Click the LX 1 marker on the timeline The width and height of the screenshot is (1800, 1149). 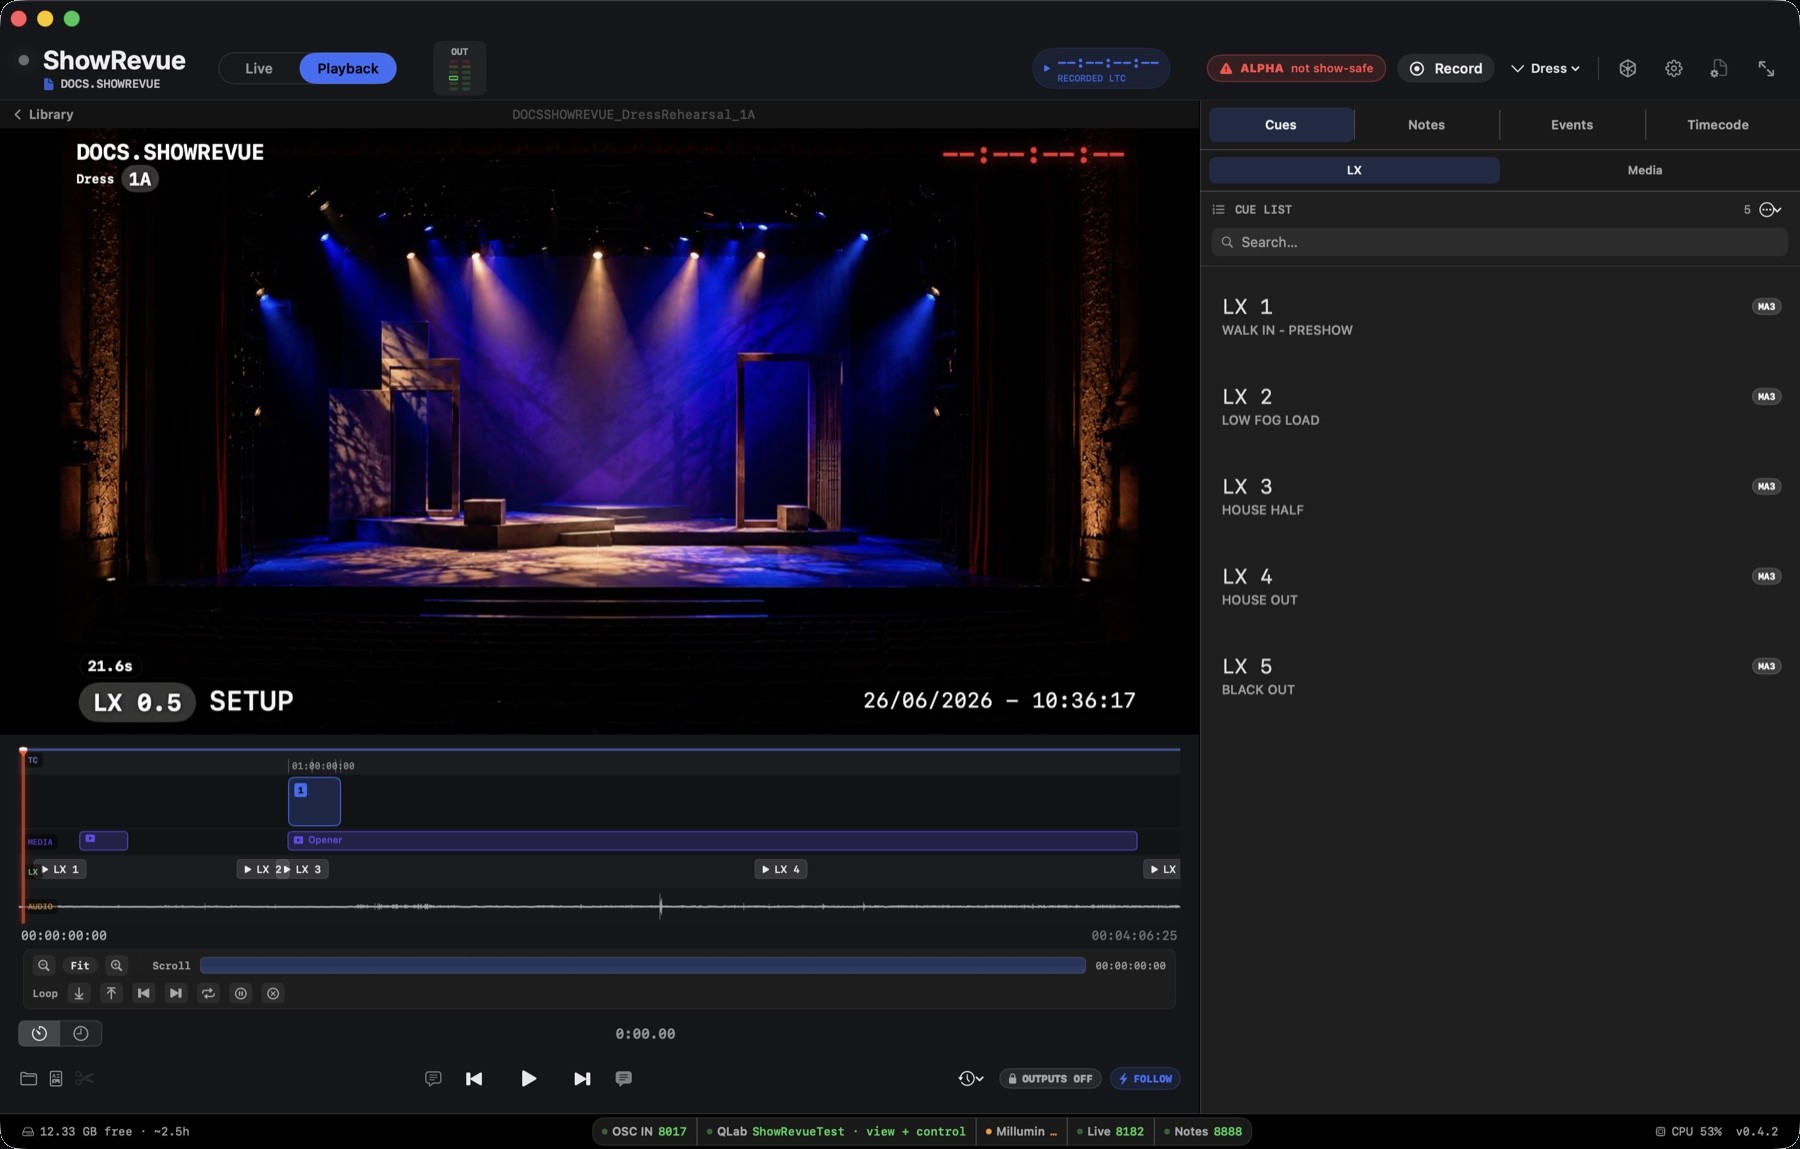pyautogui.click(x=60, y=869)
